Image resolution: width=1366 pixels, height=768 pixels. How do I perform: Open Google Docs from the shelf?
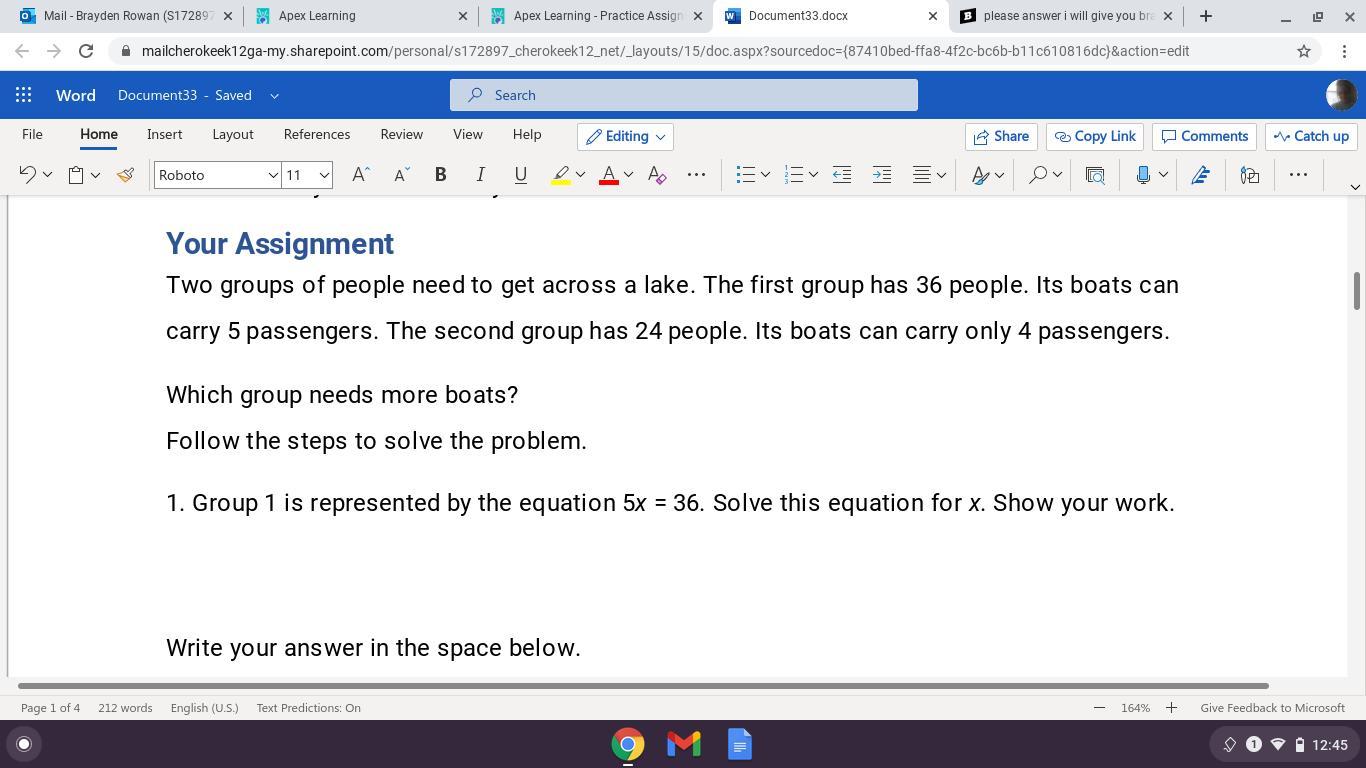(740, 744)
